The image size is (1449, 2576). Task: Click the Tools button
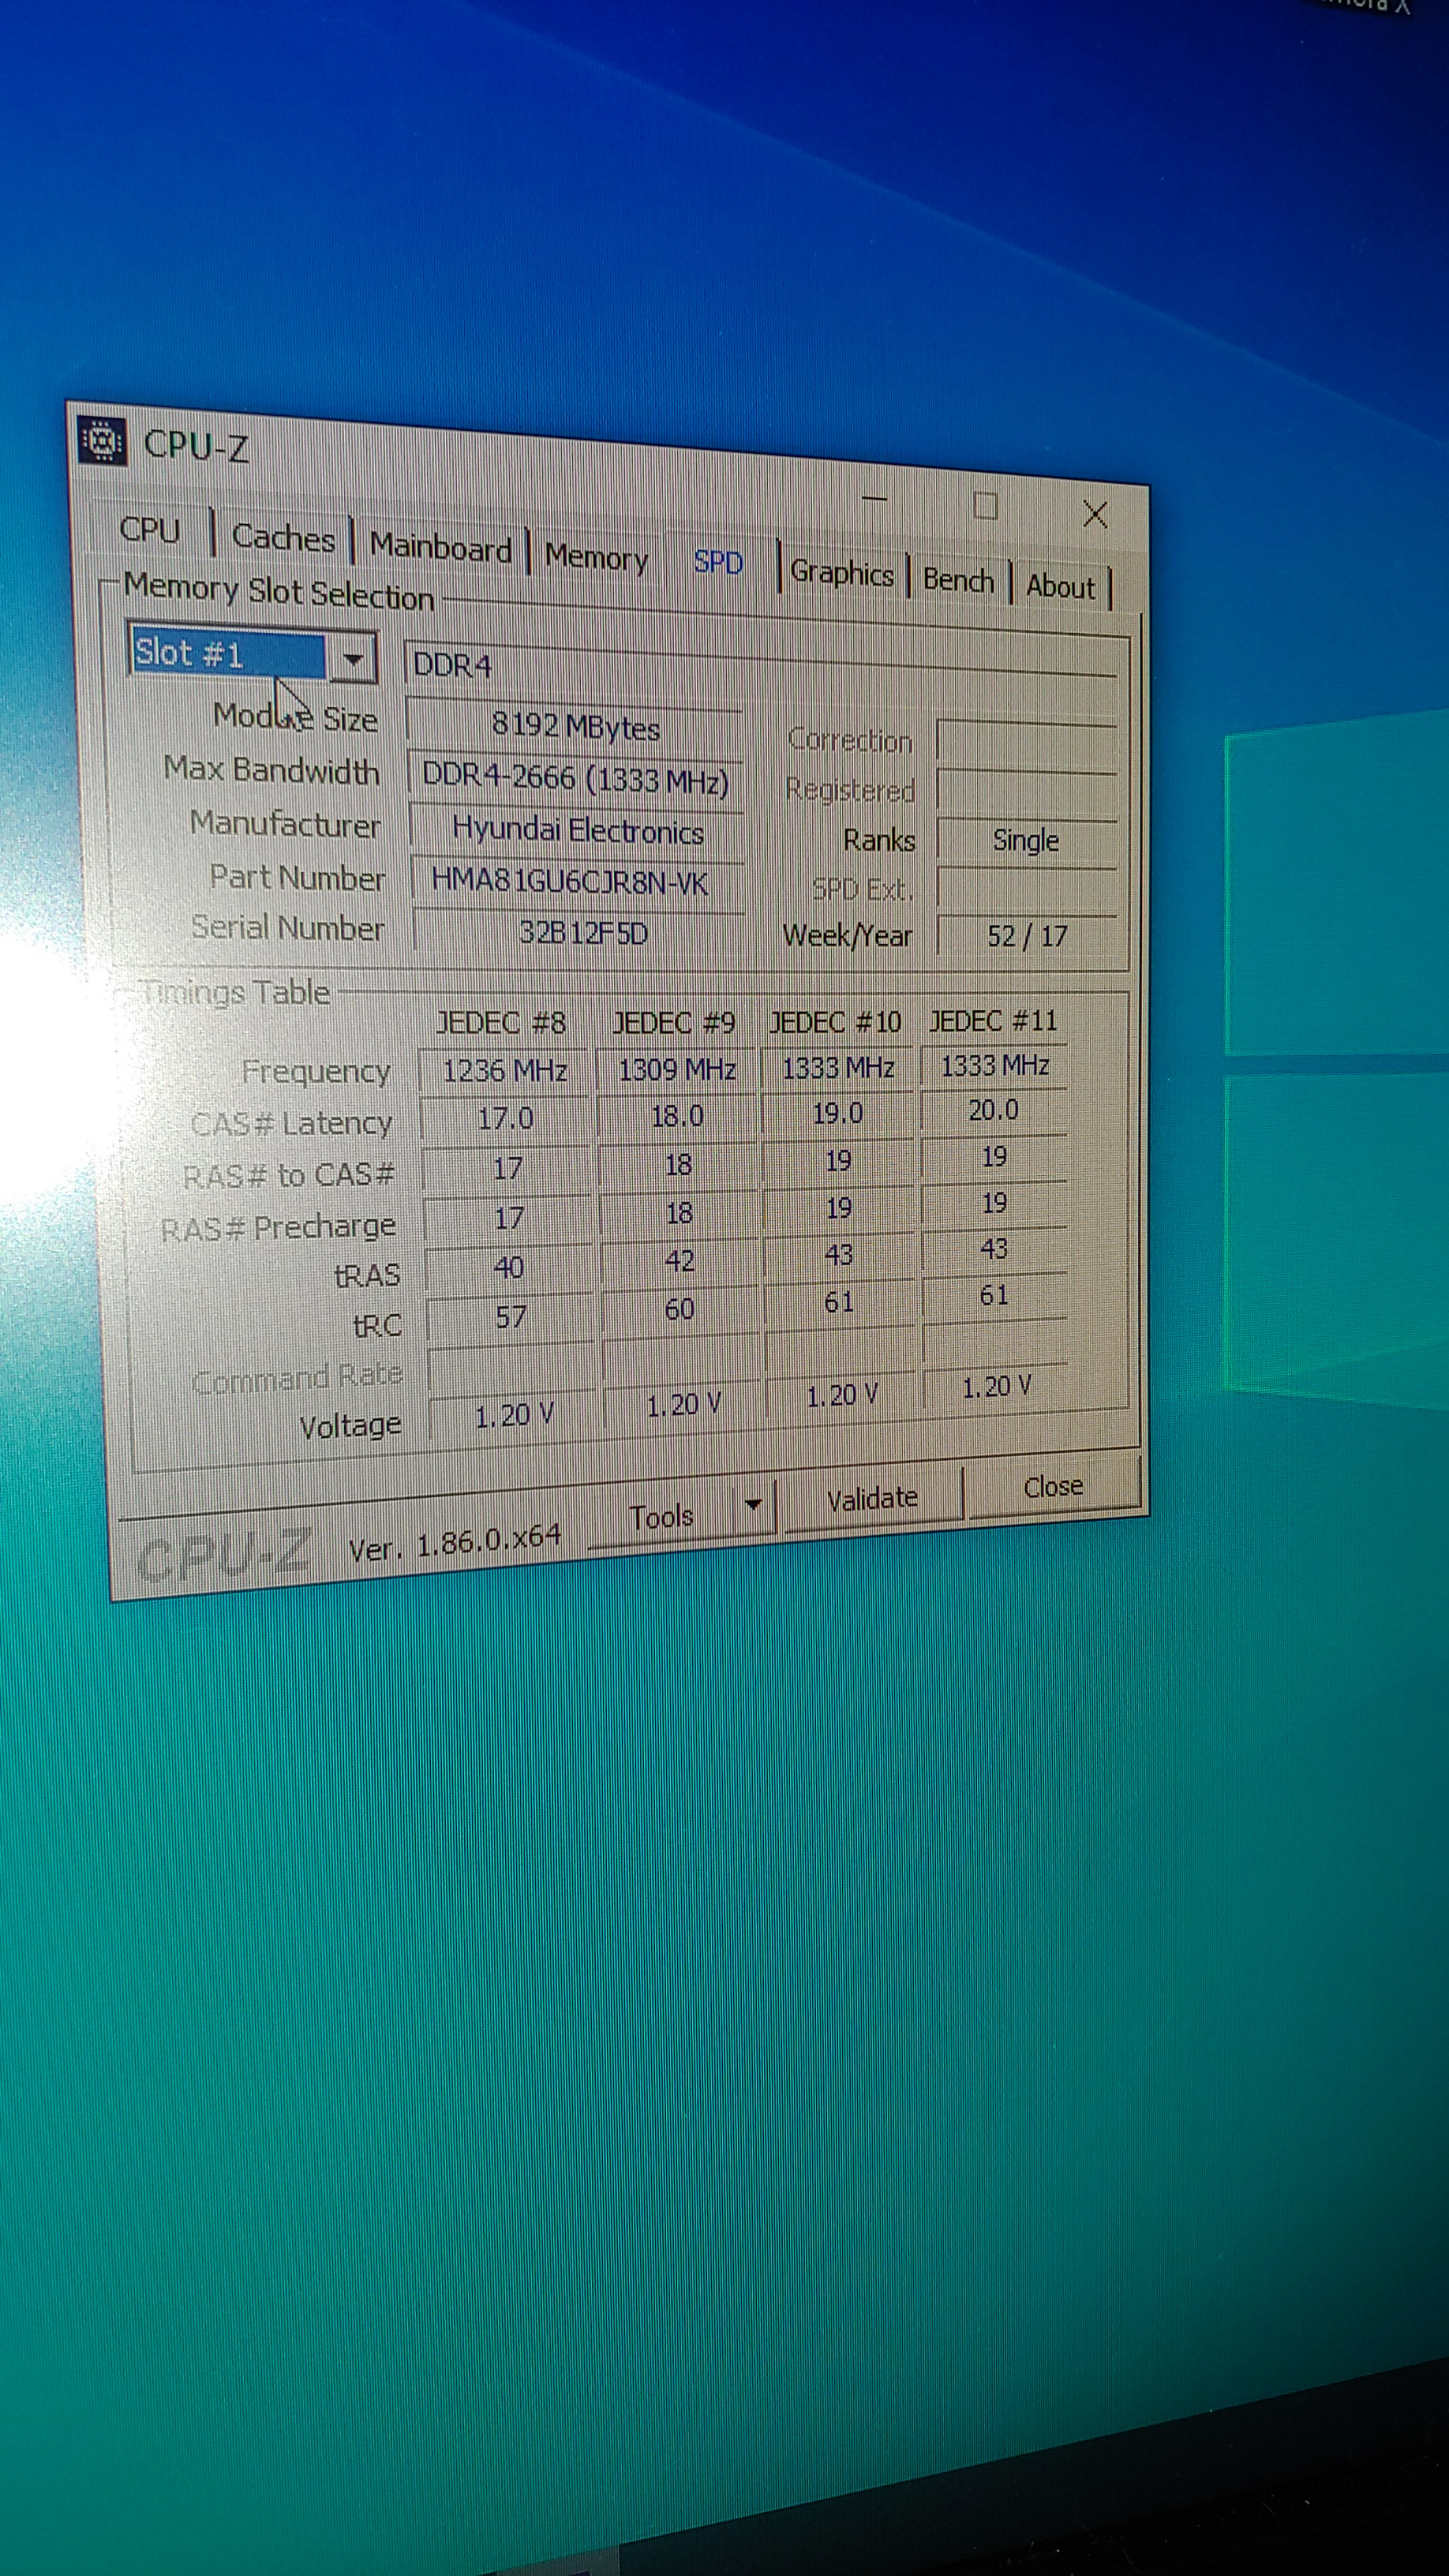(x=661, y=1517)
